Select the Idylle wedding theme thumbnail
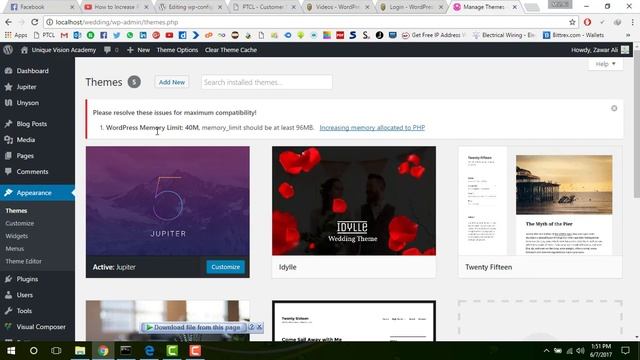 click(x=354, y=201)
